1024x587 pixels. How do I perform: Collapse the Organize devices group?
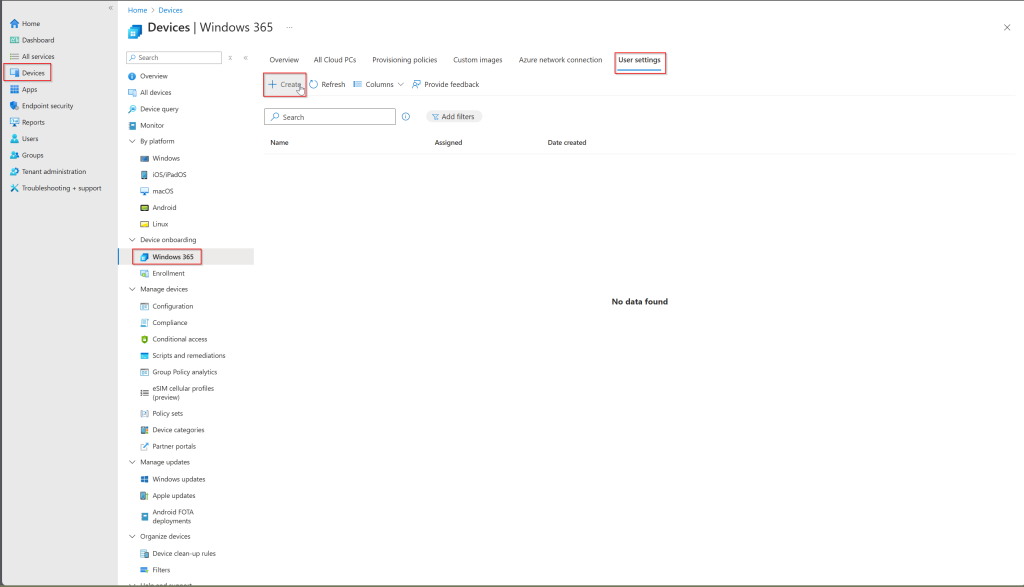tap(132, 536)
